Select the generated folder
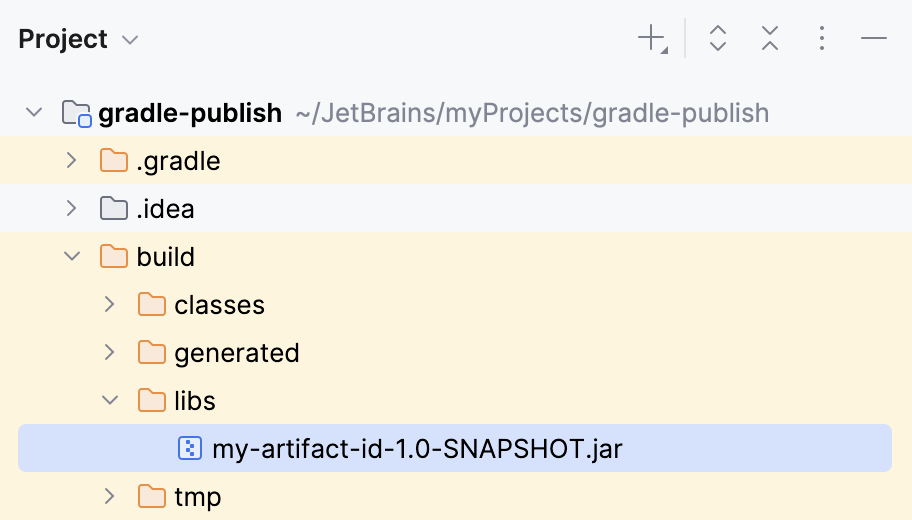Viewport: 912px width, 520px height. click(x=236, y=353)
